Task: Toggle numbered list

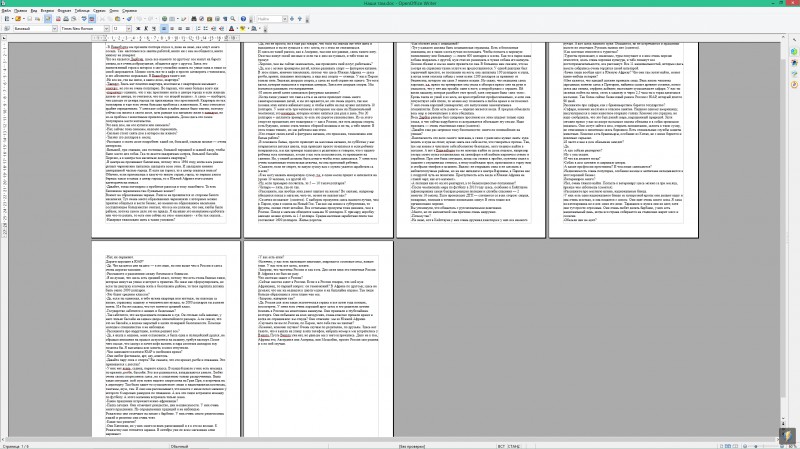Action: pos(198,29)
